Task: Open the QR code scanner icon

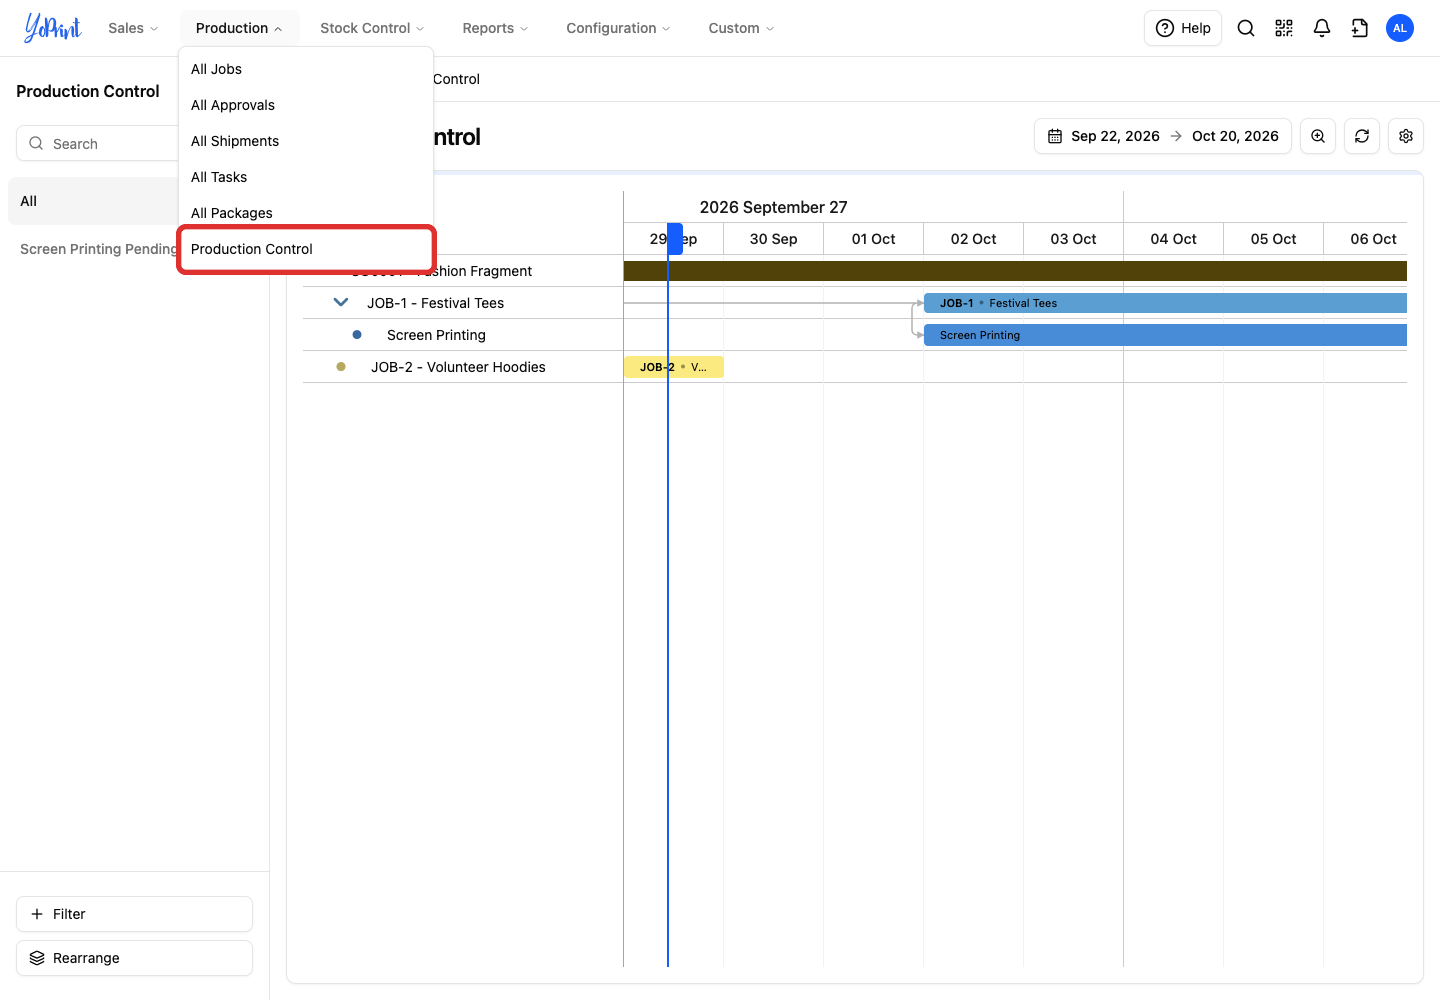Action: point(1284,28)
